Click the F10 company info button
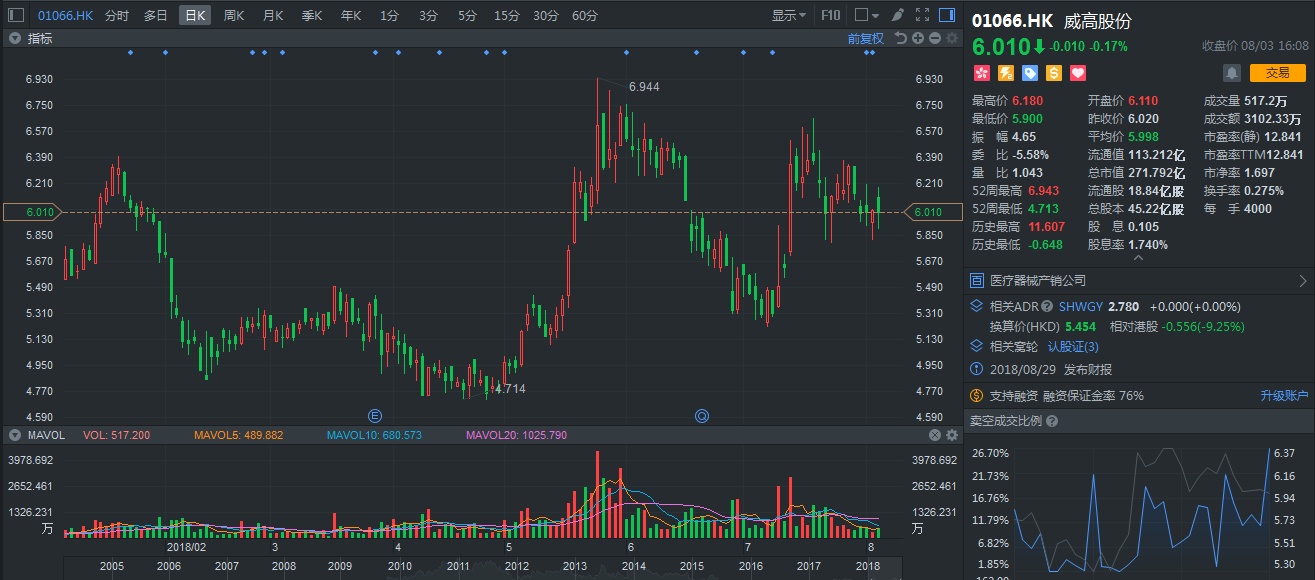Viewport: 1315px width, 580px height. [830, 15]
